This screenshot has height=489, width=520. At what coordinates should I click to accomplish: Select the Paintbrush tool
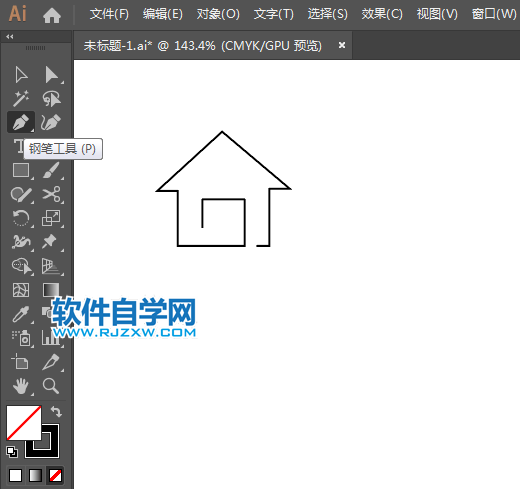pos(51,170)
